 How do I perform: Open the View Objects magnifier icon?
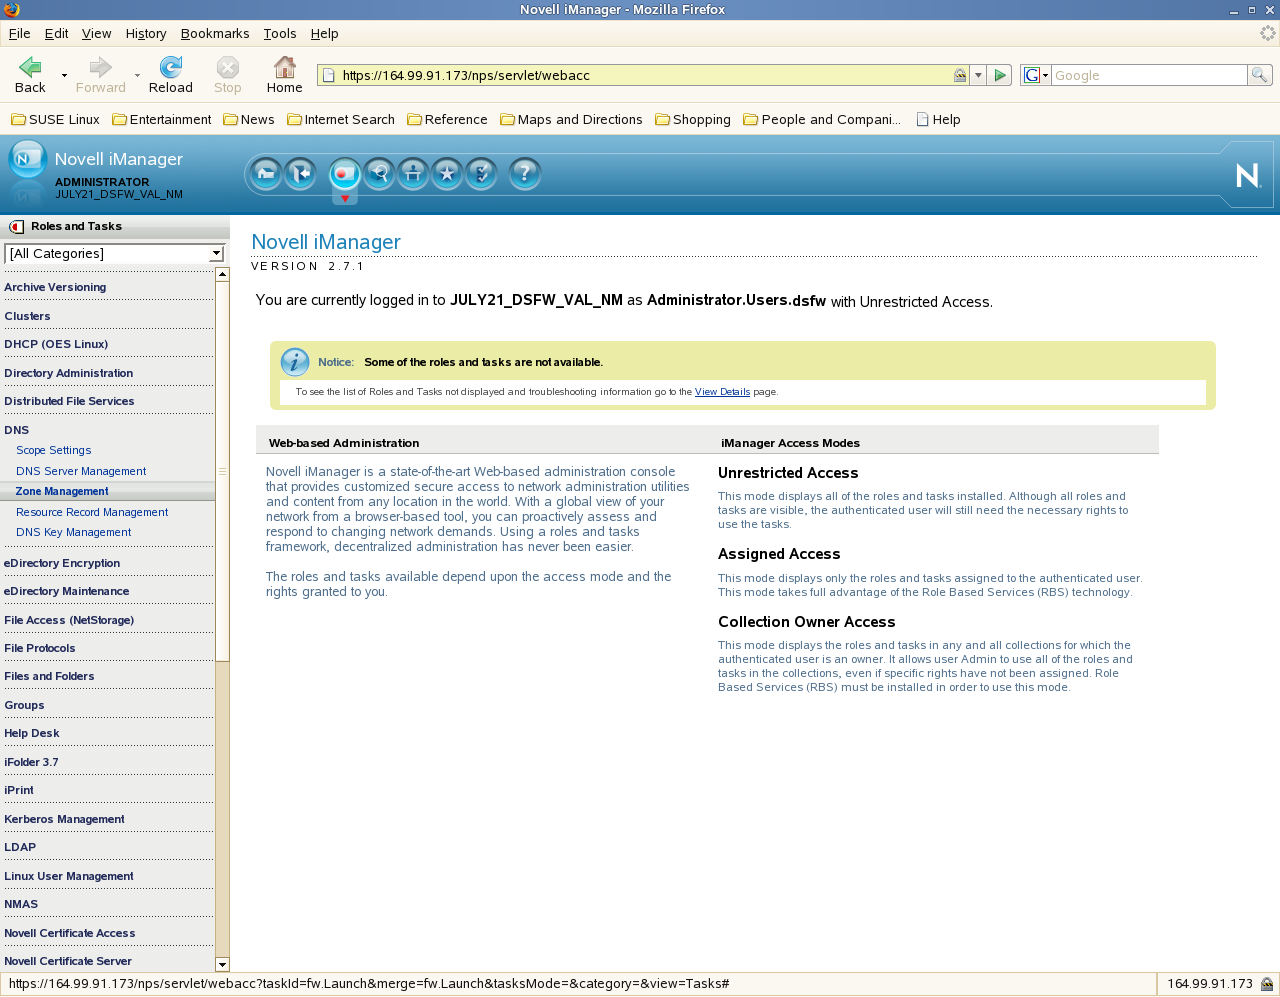pos(379,174)
